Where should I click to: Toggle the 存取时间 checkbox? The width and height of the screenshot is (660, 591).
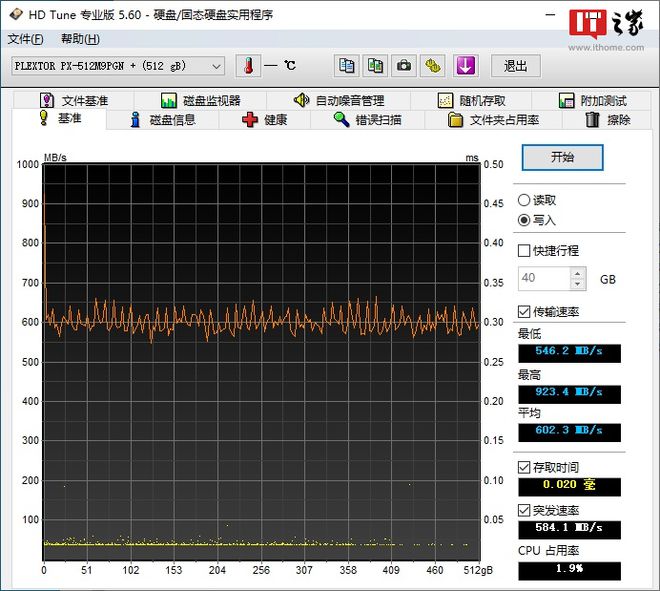point(524,467)
